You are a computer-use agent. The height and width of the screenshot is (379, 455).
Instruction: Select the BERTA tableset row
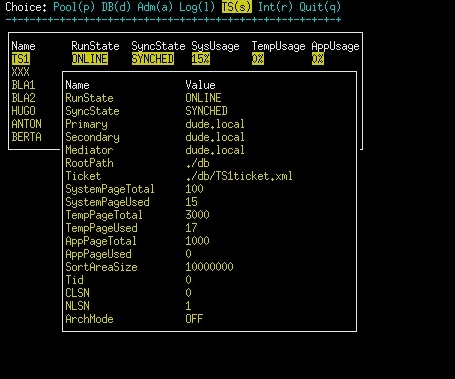(27, 137)
